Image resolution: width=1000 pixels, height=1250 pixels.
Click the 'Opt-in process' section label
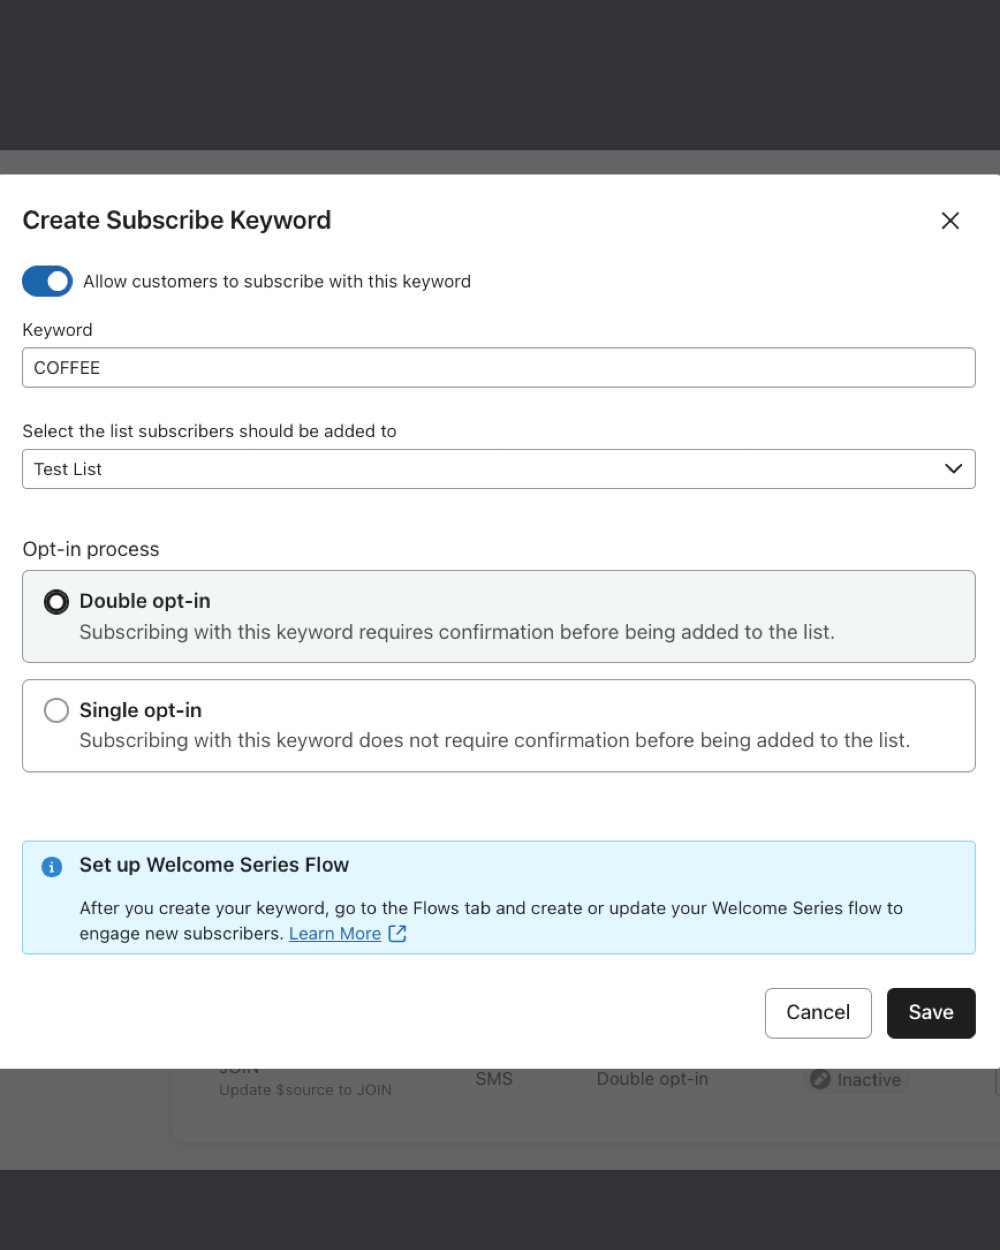(x=91, y=549)
